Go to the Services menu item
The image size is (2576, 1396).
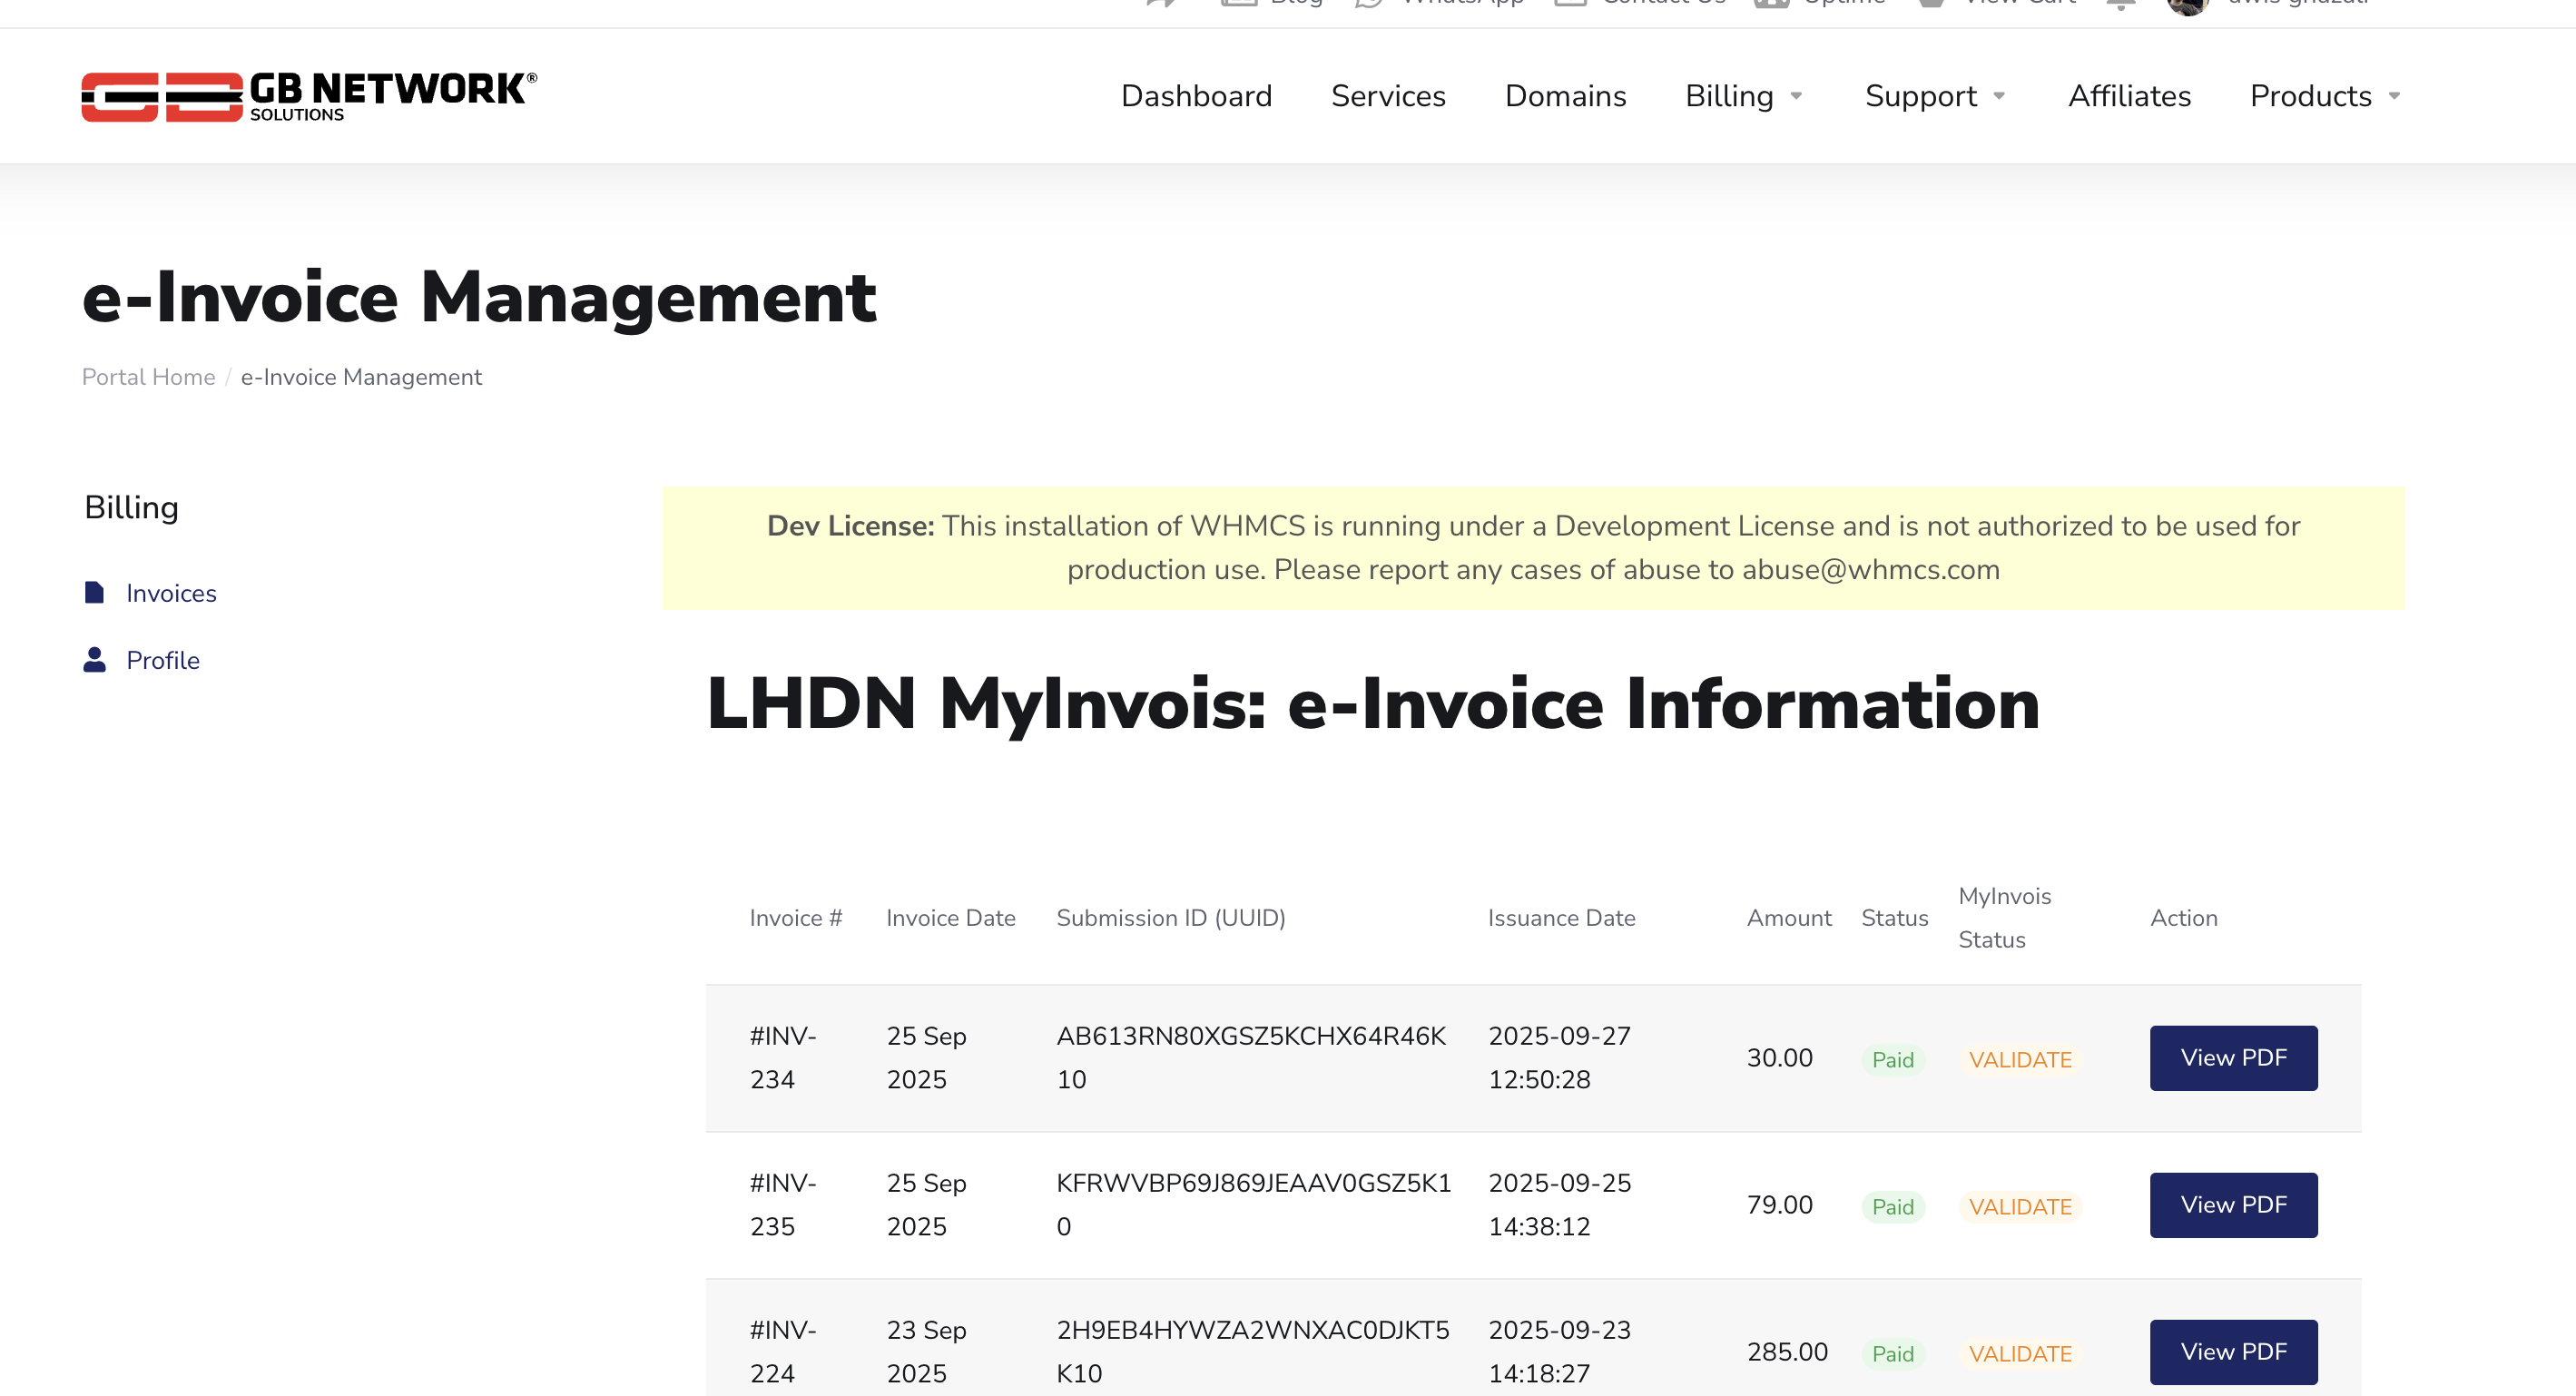pos(1388,96)
